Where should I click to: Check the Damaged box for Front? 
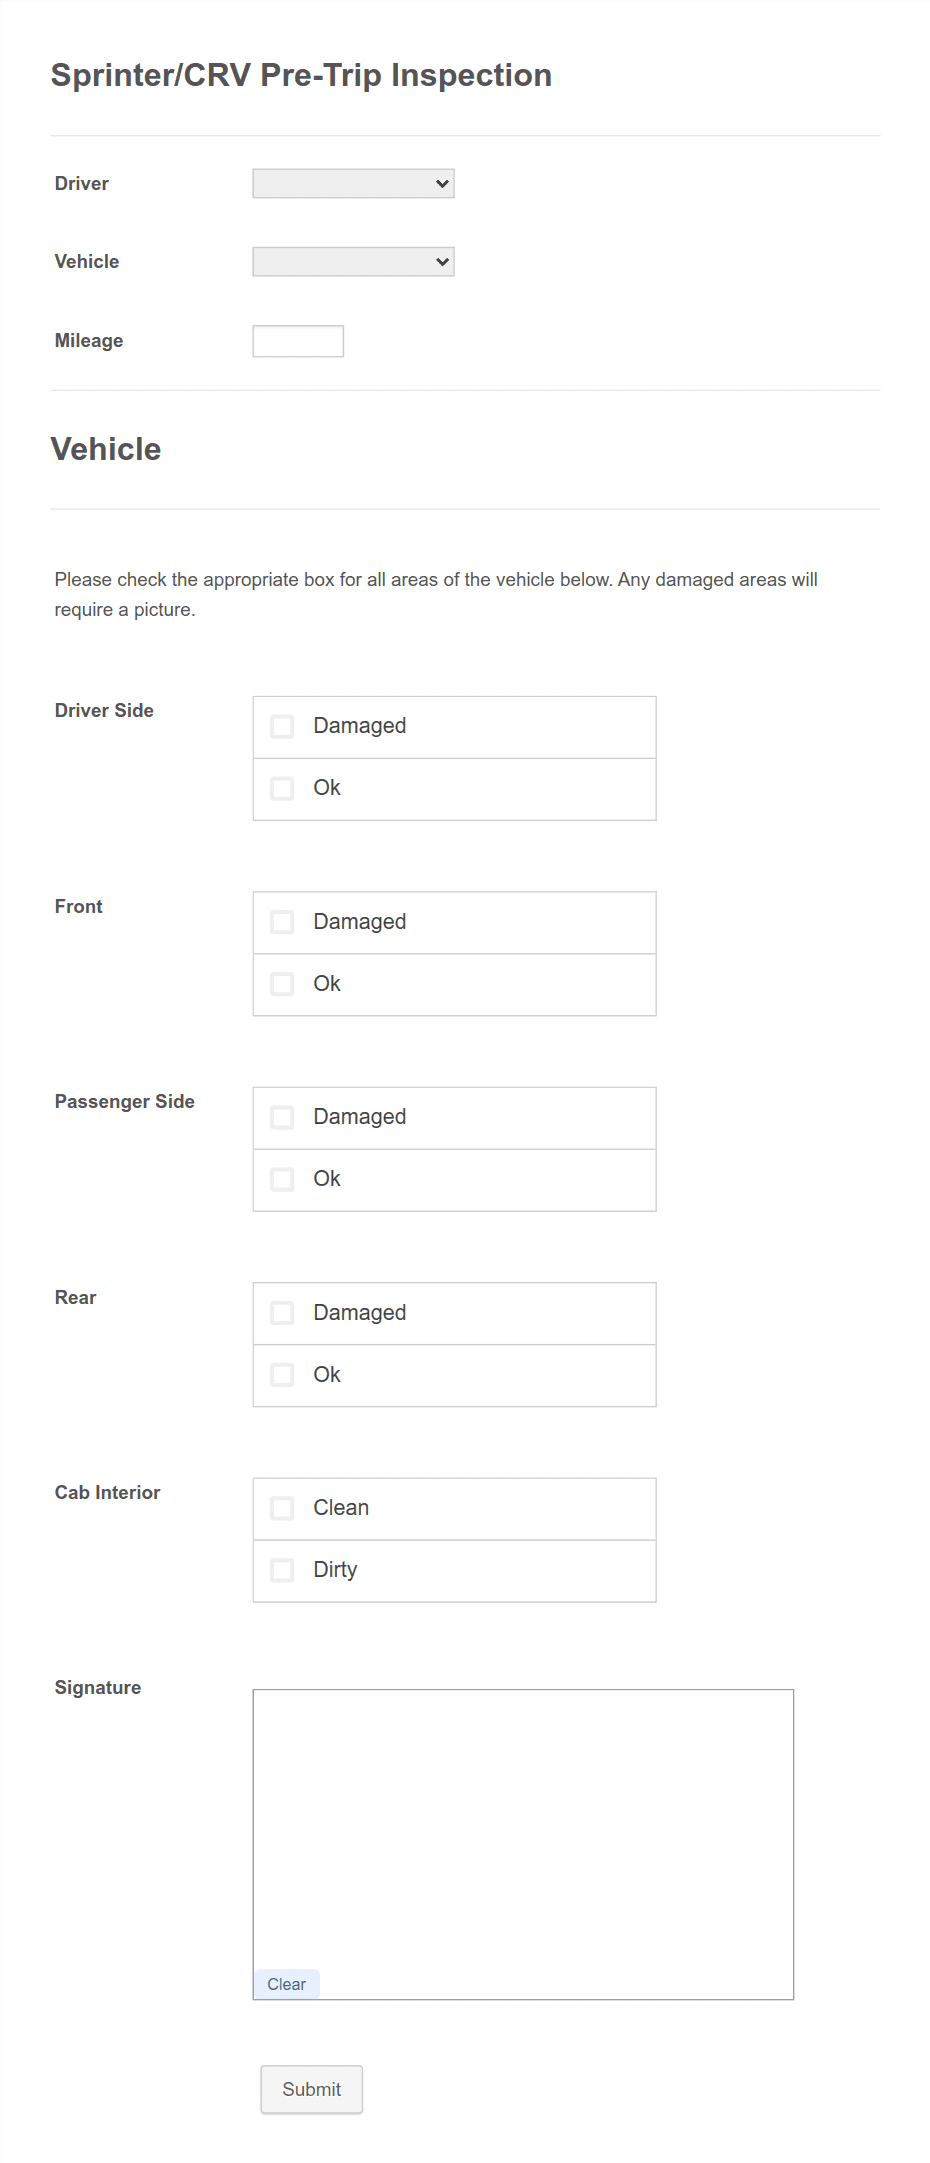click(282, 921)
